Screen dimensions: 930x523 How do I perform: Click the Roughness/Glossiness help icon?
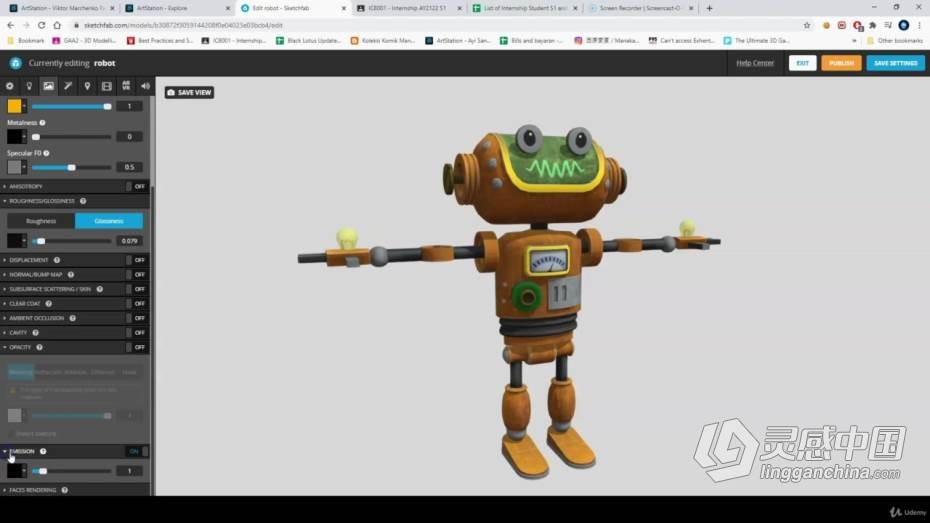pyautogui.click(x=83, y=201)
